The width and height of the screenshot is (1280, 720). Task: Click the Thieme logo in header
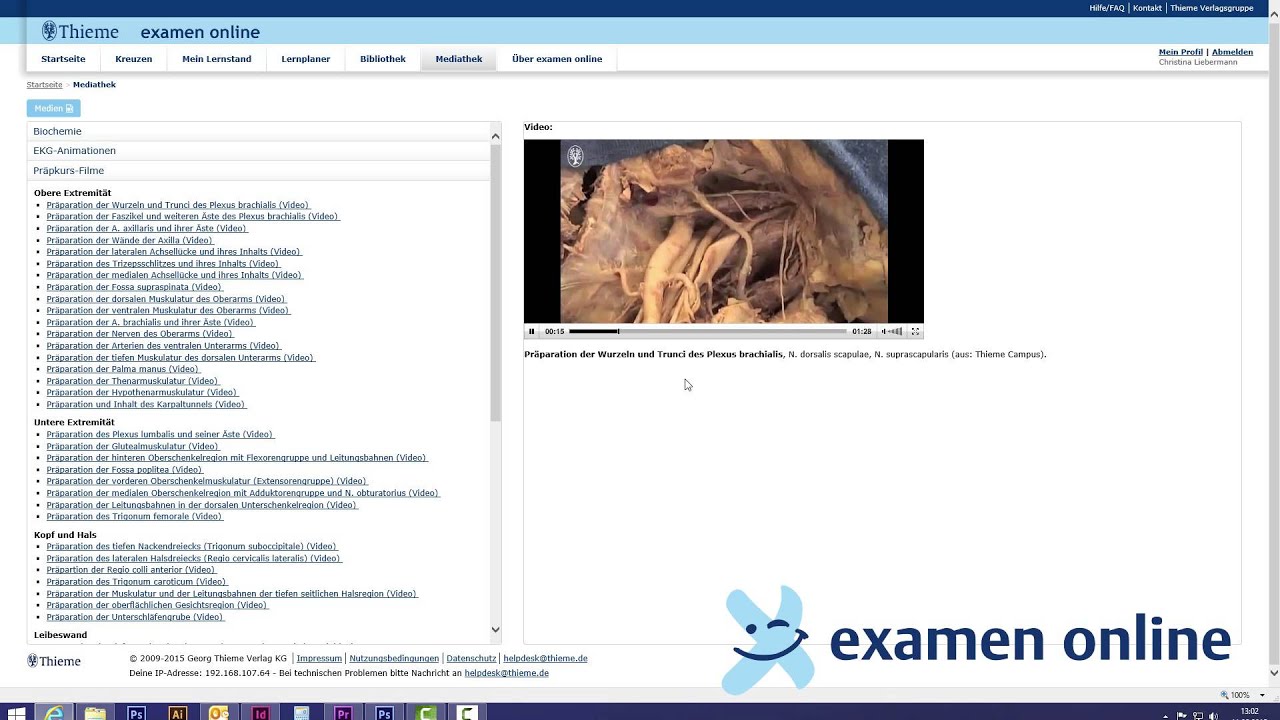coord(80,32)
